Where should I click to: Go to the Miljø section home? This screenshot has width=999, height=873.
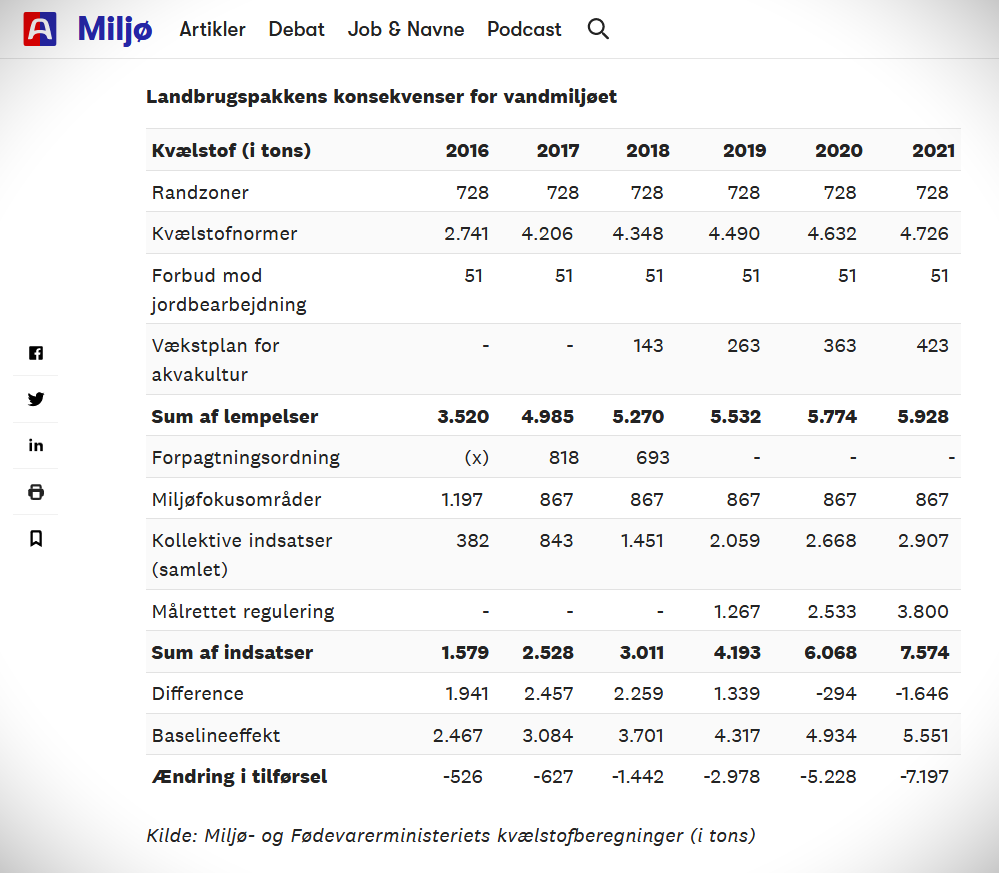(x=115, y=29)
